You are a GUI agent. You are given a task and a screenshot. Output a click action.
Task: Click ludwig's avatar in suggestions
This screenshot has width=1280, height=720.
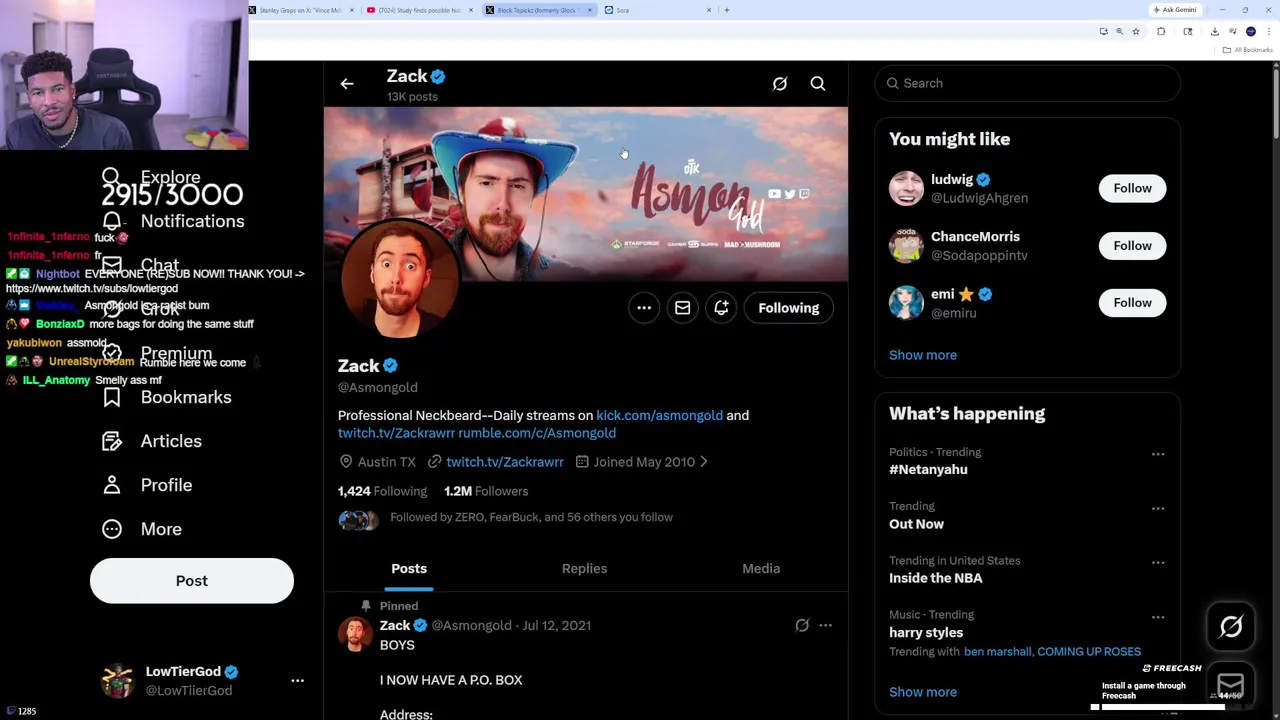tap(906, 188)
